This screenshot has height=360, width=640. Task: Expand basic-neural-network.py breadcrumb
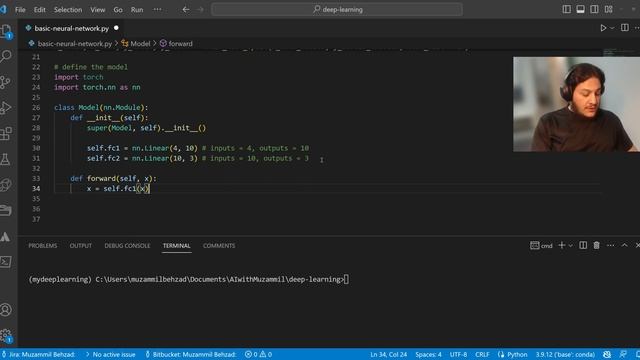coord(70,43)
